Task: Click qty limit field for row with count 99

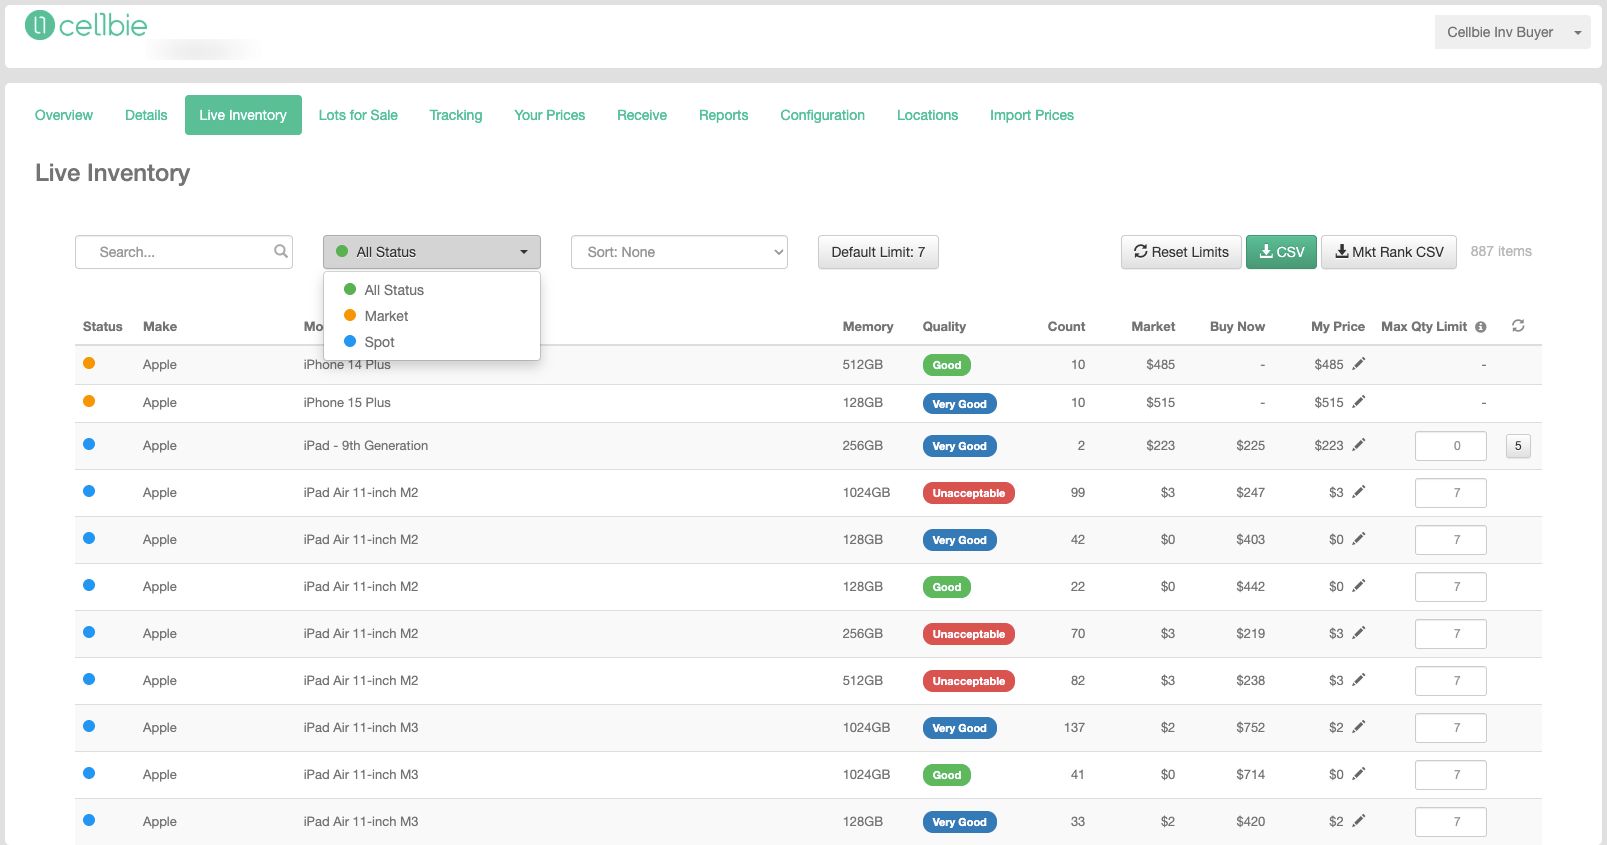Action: point(1451,493)
